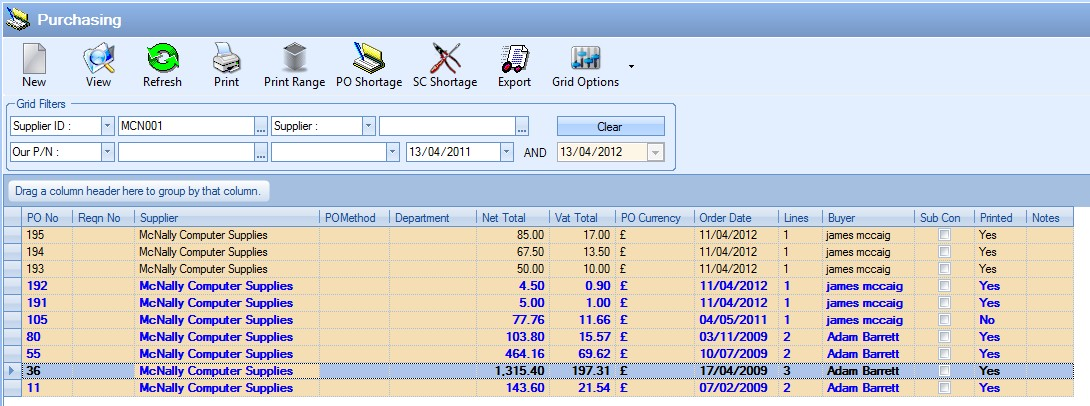
Task: Click the New purchase order icon
Action: pyautogui.click(x=34, y=66)
